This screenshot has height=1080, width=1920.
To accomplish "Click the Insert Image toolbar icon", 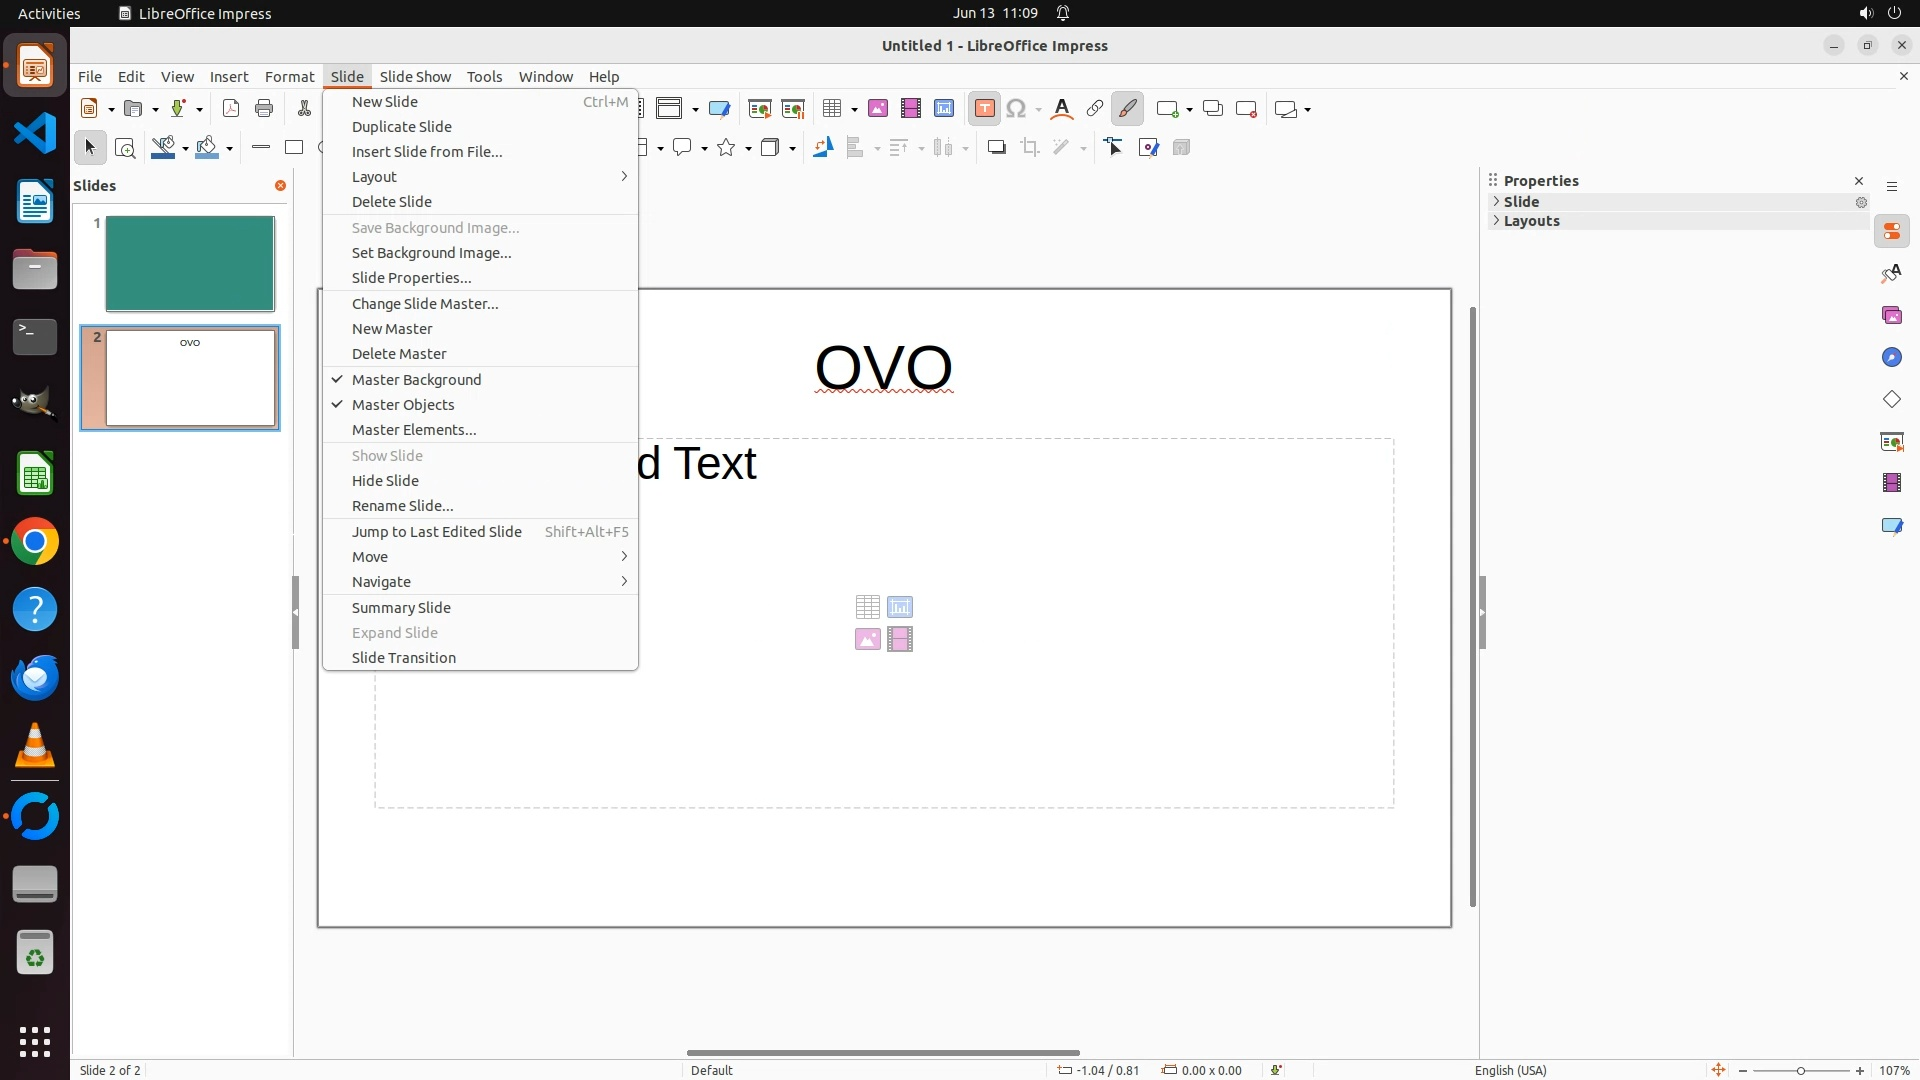I will pyautogui.click(x=878, y=109).
